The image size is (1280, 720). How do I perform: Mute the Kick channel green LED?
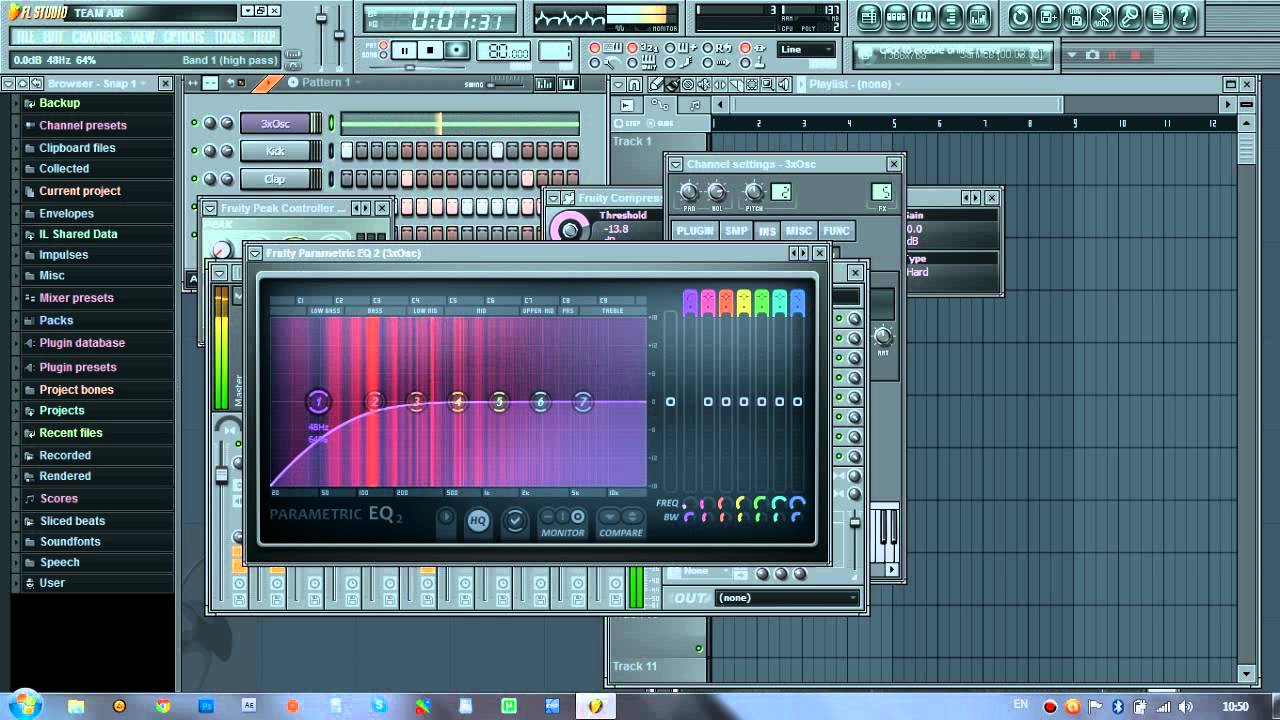(194, 151)
